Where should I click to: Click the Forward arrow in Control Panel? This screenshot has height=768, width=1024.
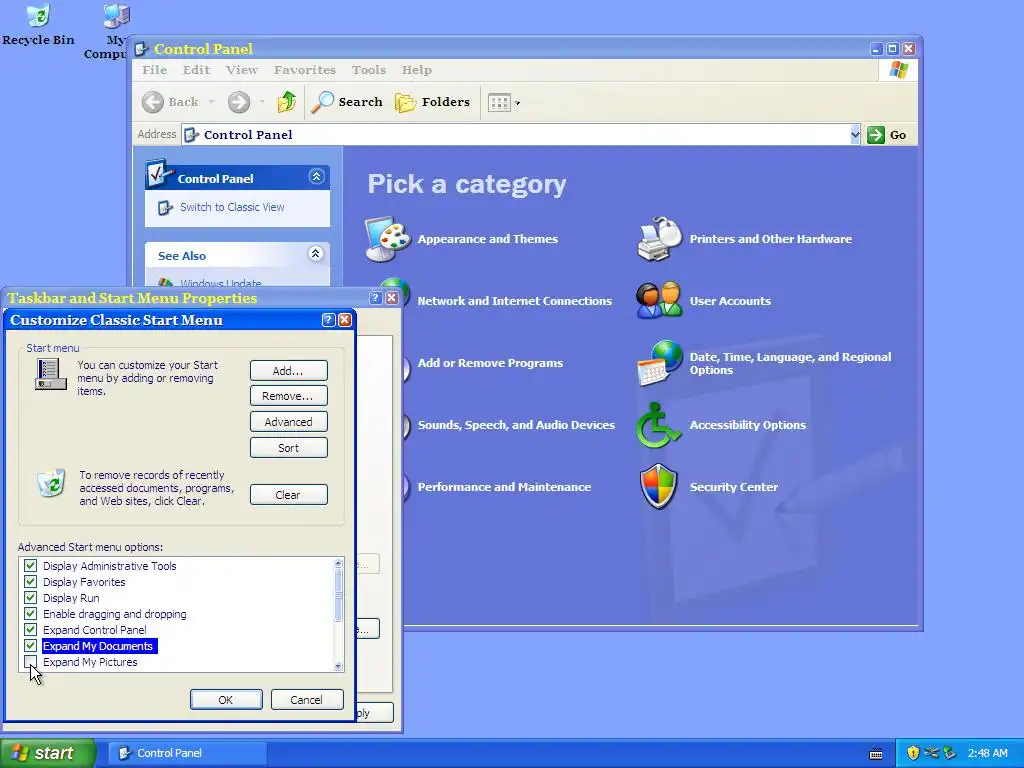(239, 102)
